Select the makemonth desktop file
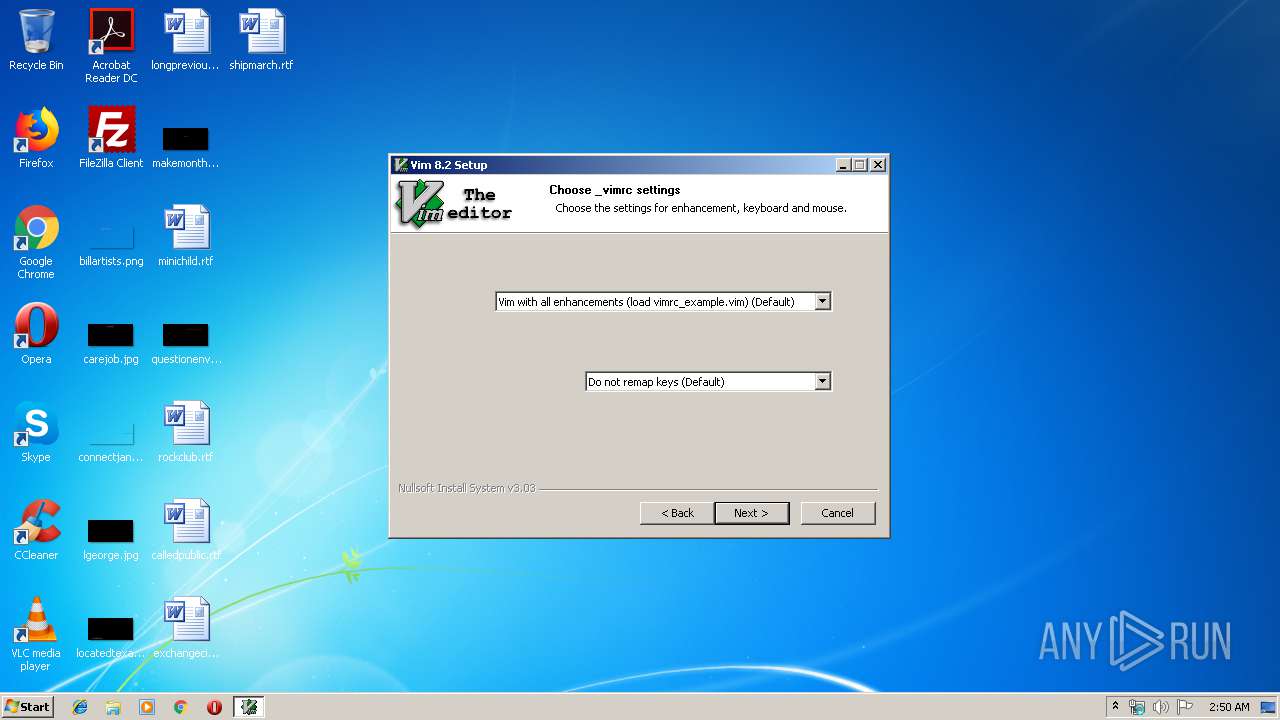The image size is (1280, 720). click(x=186, y=146)
